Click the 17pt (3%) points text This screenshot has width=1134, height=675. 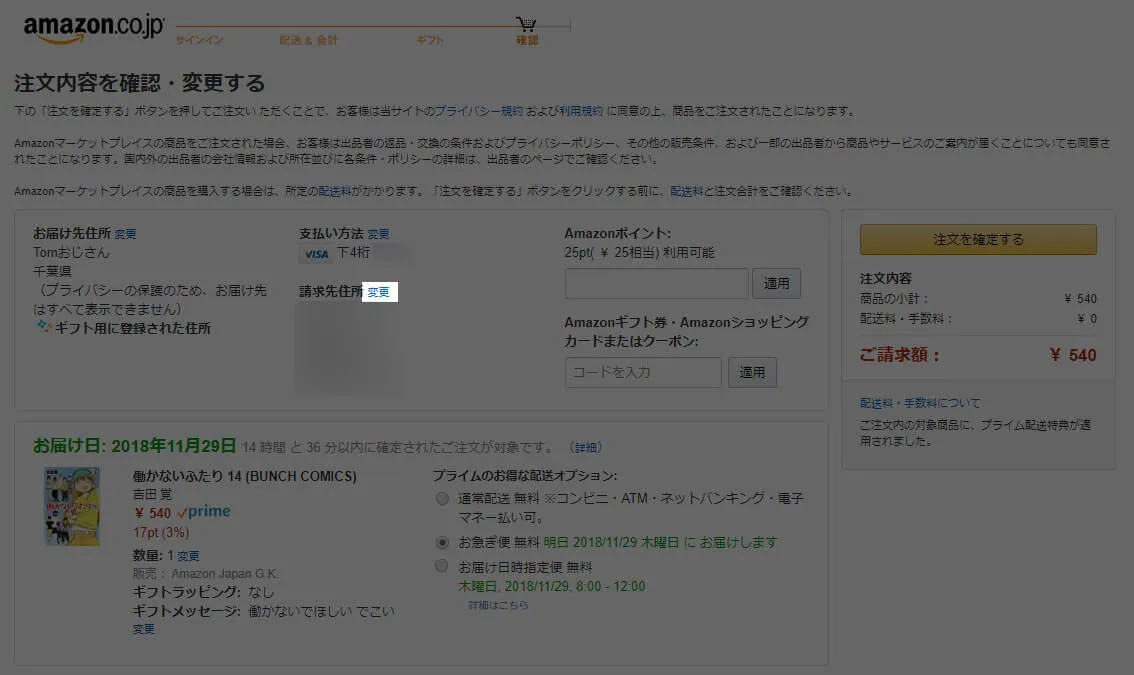(x=161, y=532)
